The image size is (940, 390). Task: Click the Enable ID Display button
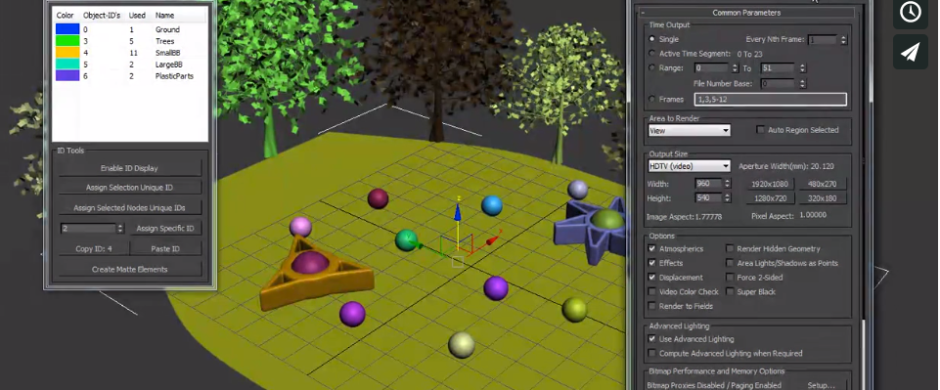pos(129,168)
